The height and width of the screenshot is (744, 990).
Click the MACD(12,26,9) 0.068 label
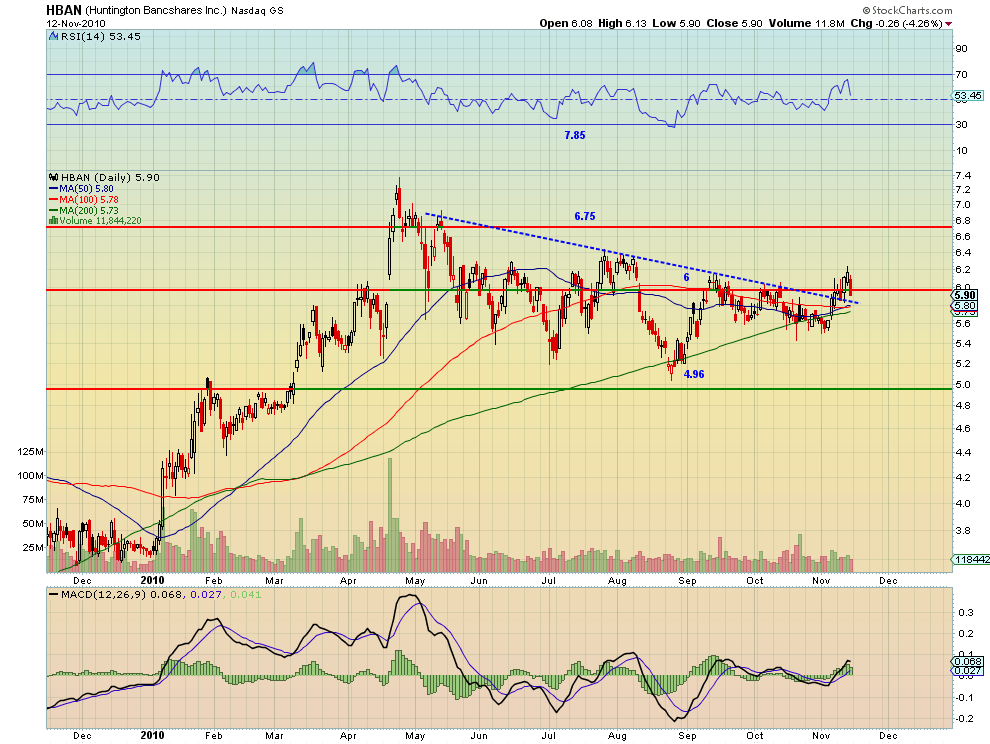(122, 595)
